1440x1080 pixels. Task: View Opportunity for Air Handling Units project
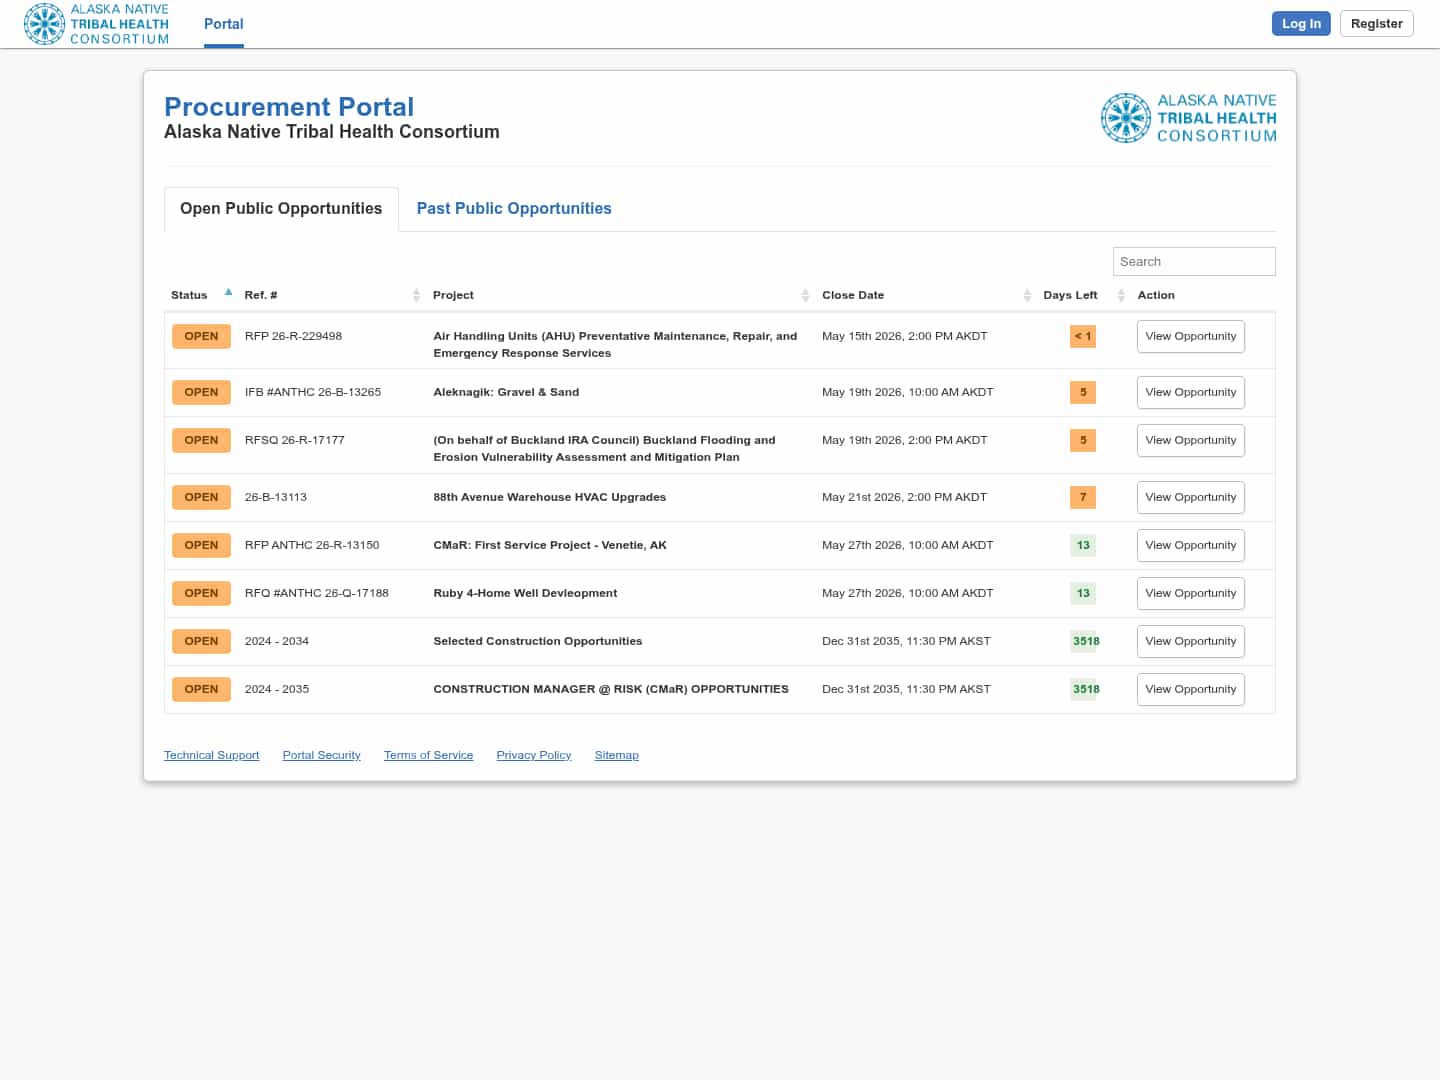[1191, 337]
